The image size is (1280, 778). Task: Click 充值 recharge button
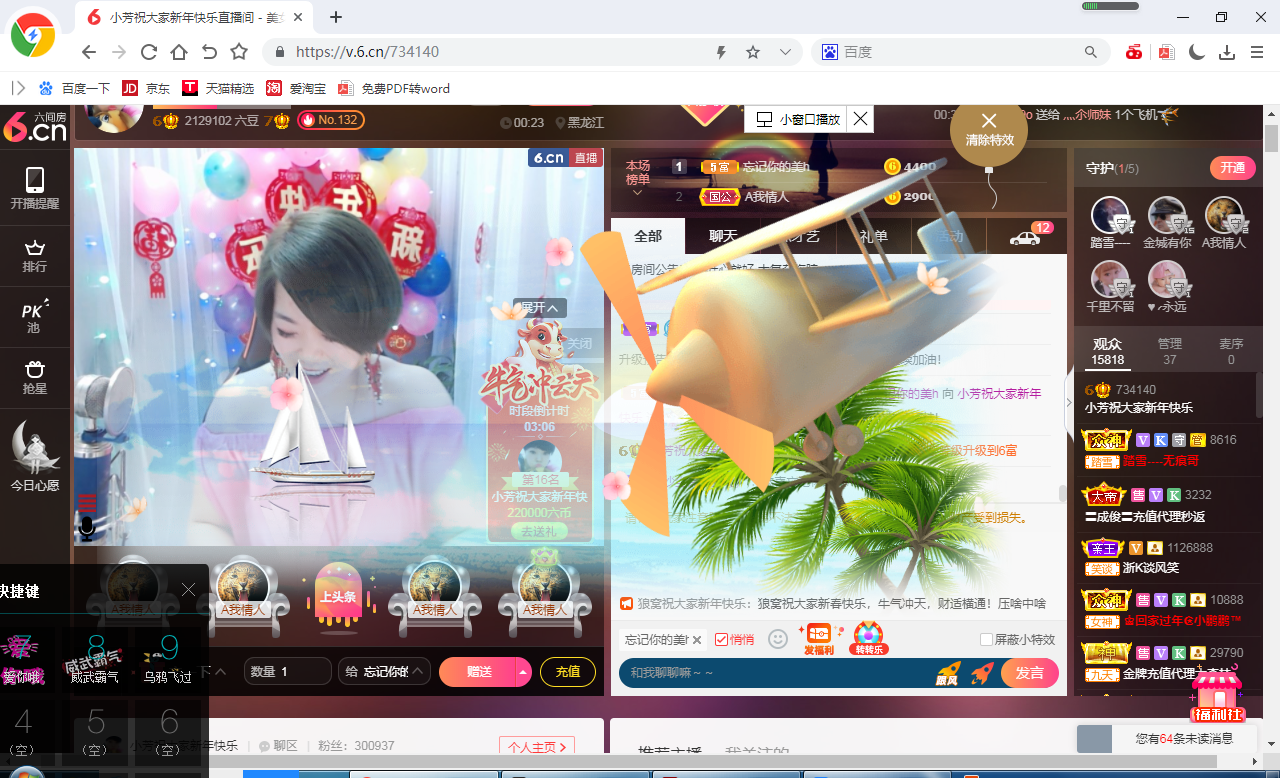tap(568, 672)
